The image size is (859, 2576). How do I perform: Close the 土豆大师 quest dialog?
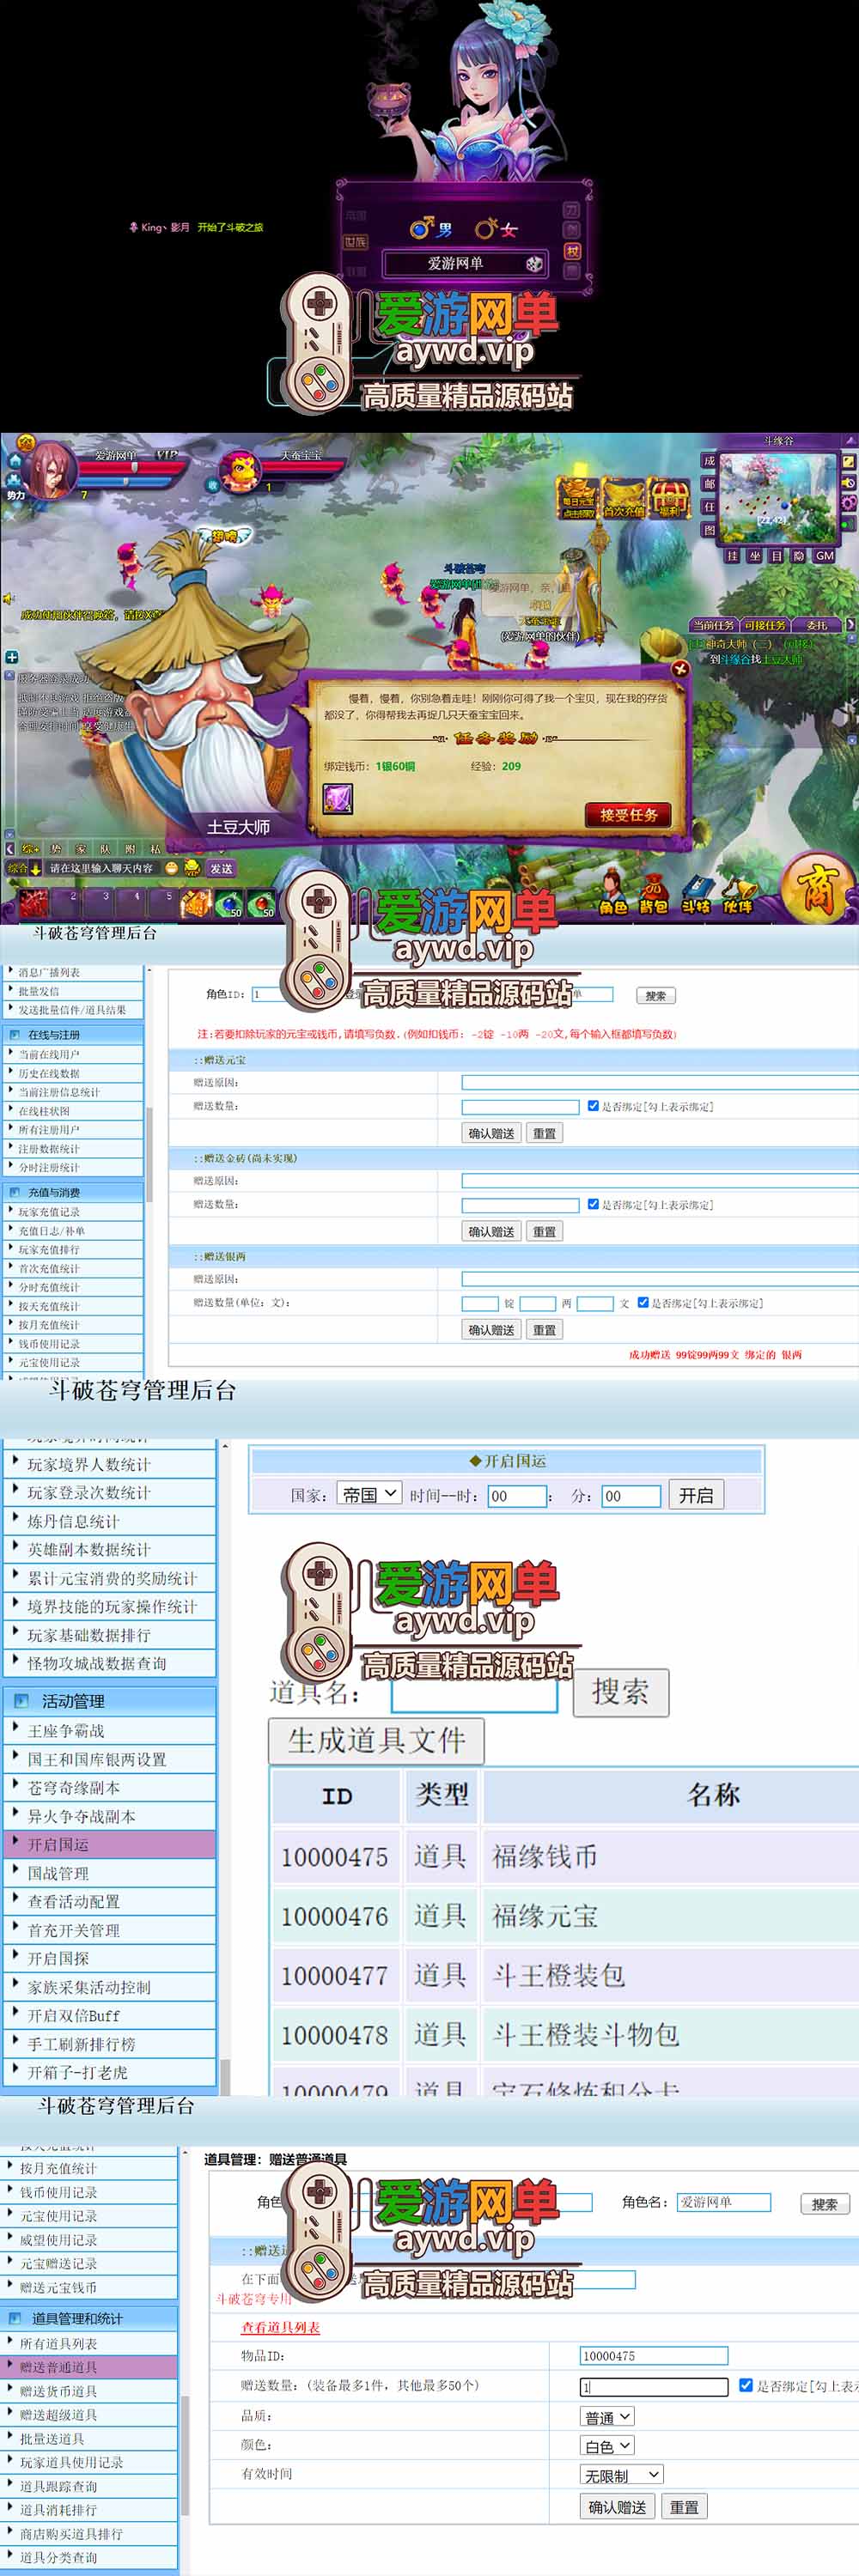coord(680,668)
